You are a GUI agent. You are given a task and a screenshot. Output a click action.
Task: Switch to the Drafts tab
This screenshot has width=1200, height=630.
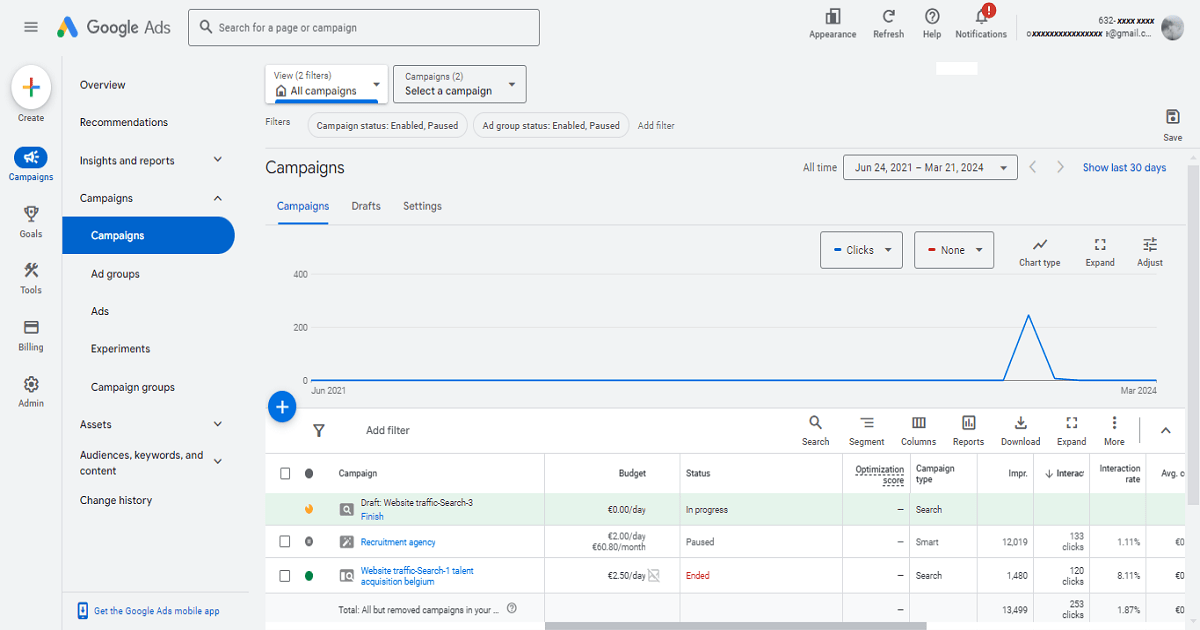[x=366, y=206]
